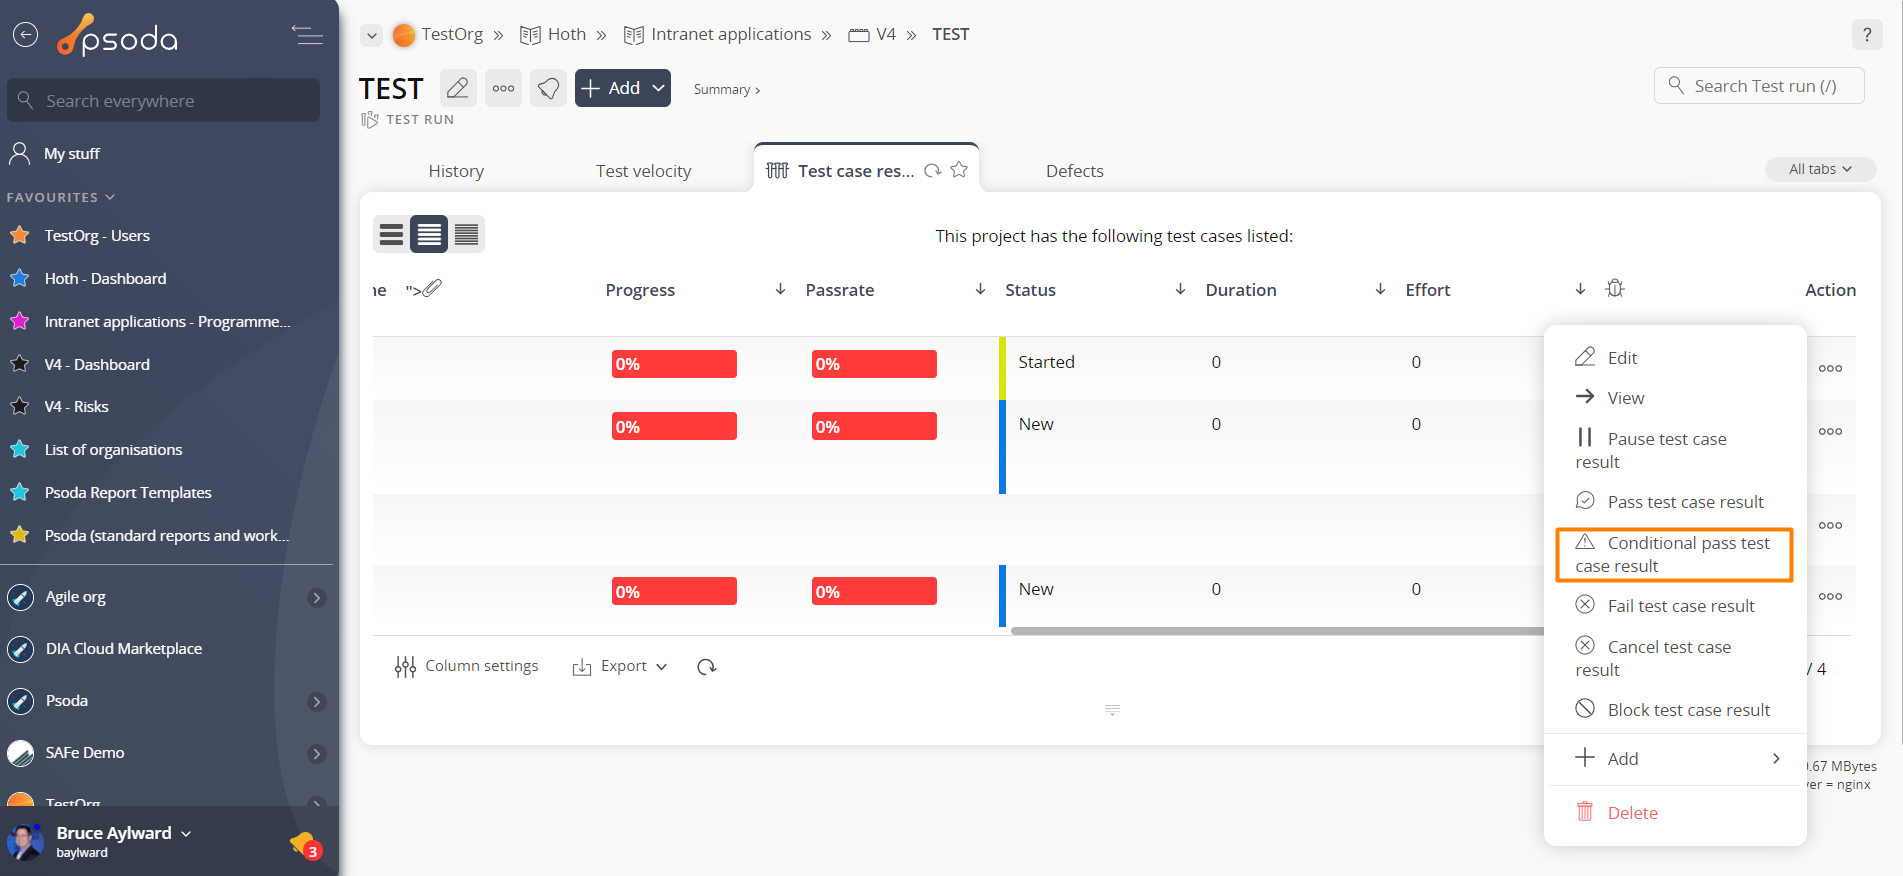This screenshot has width=1903, height=876.
Task: Click the SAFe Demo organisation icon
Action: 21,753
